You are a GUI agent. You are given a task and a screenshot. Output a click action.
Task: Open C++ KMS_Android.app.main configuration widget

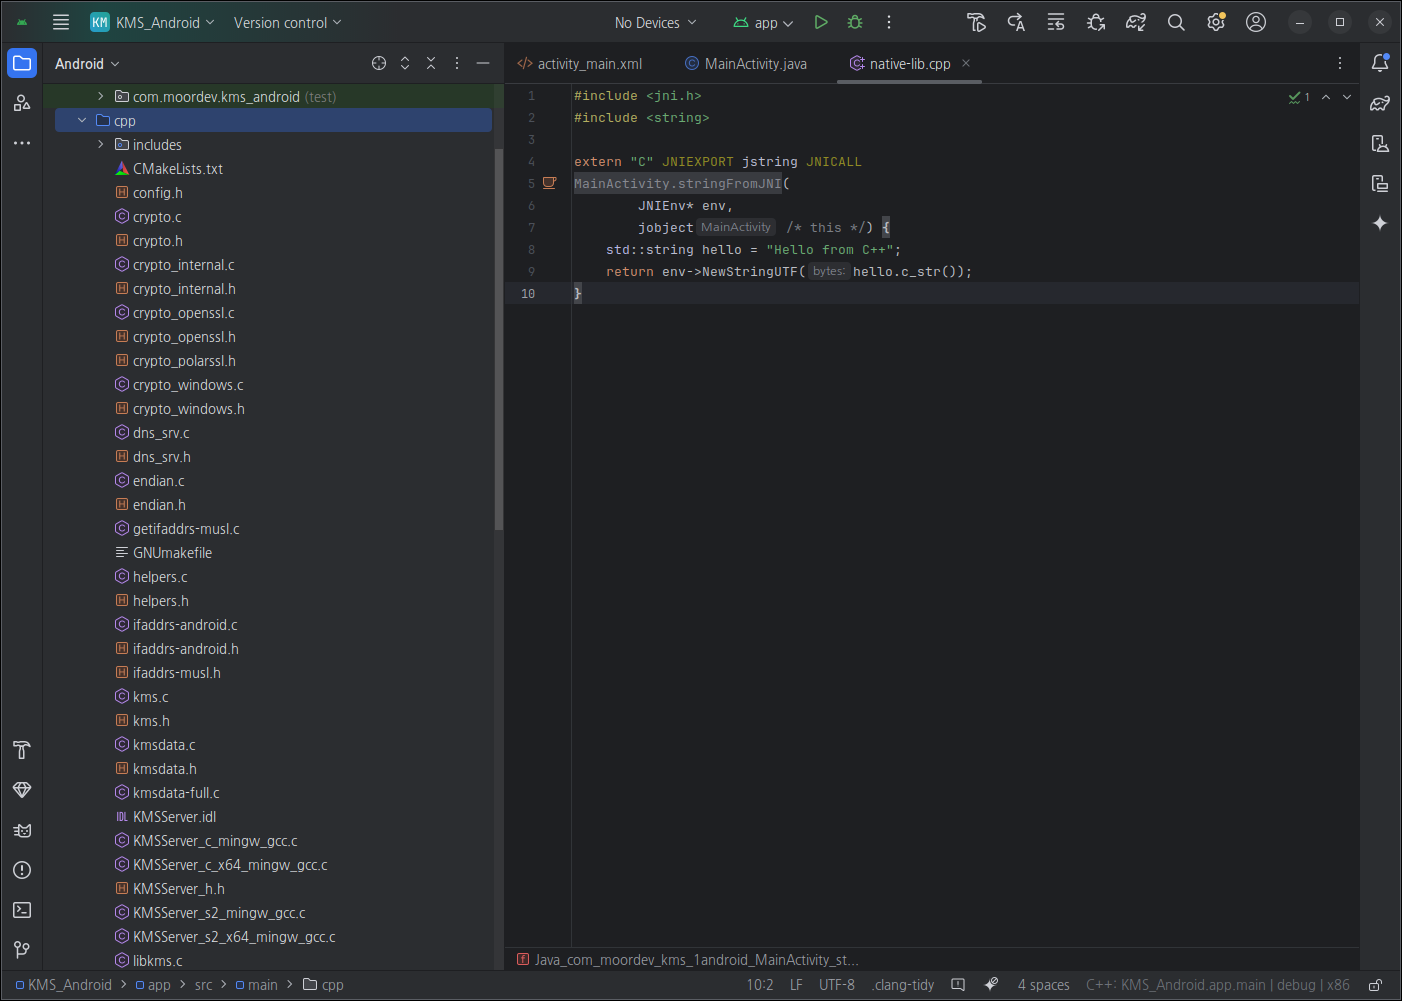point(1218,985)
